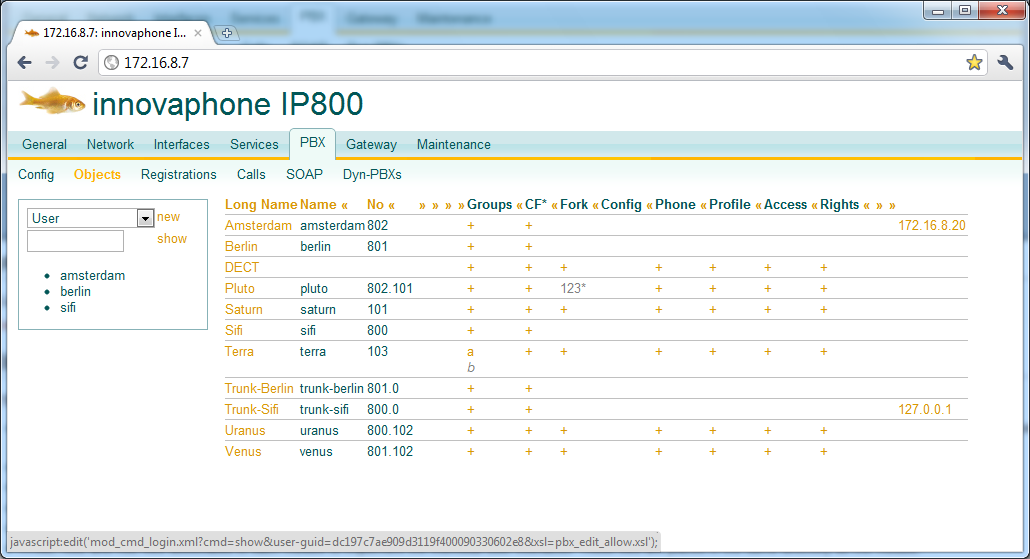The width and height of the screenshot is (1030, 559).
Task: Click the CF plus for Berlin
Action: 529,247
